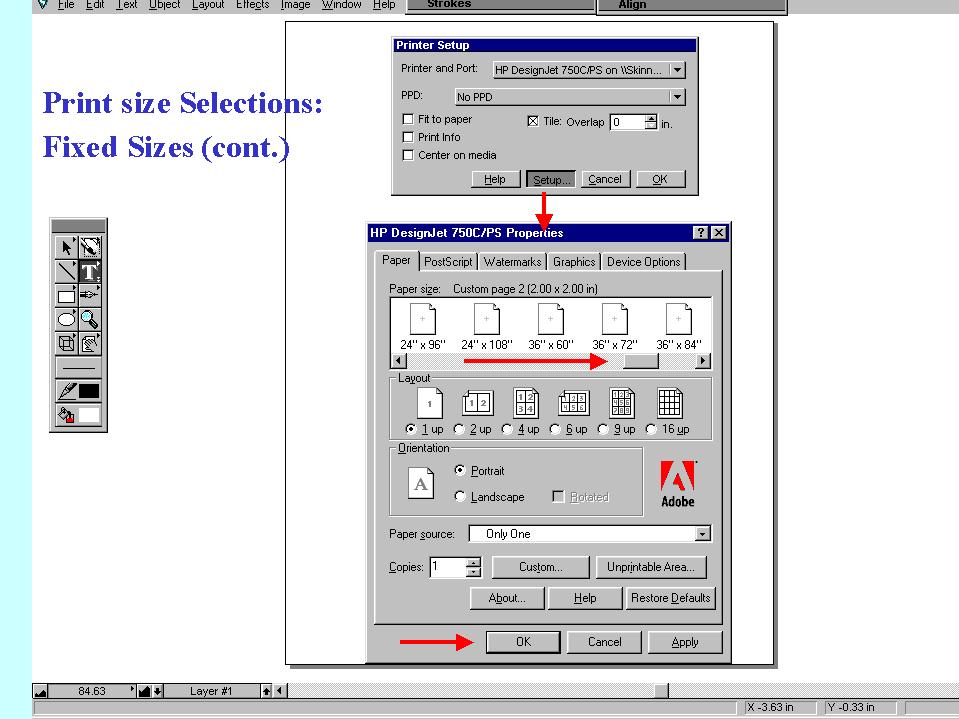Screen dimensions: 959x719
Task: Open the line weight box in toolbox
Action: click(x=78, y=367)
